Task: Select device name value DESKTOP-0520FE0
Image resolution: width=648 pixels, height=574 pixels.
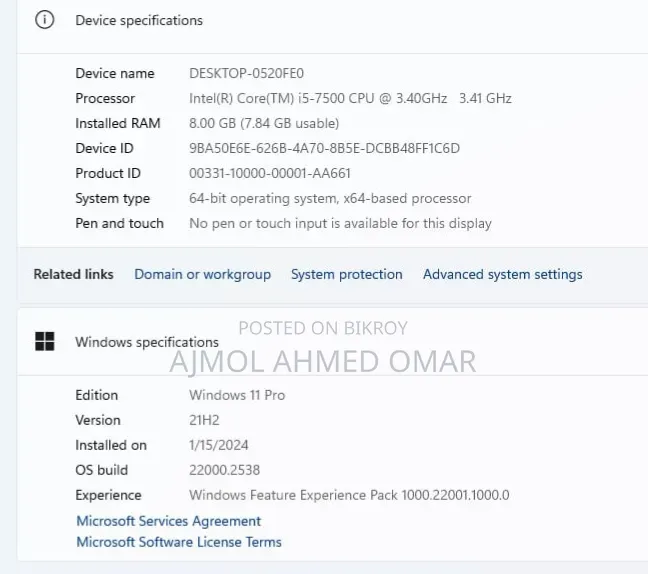Action: click(246, 74)
